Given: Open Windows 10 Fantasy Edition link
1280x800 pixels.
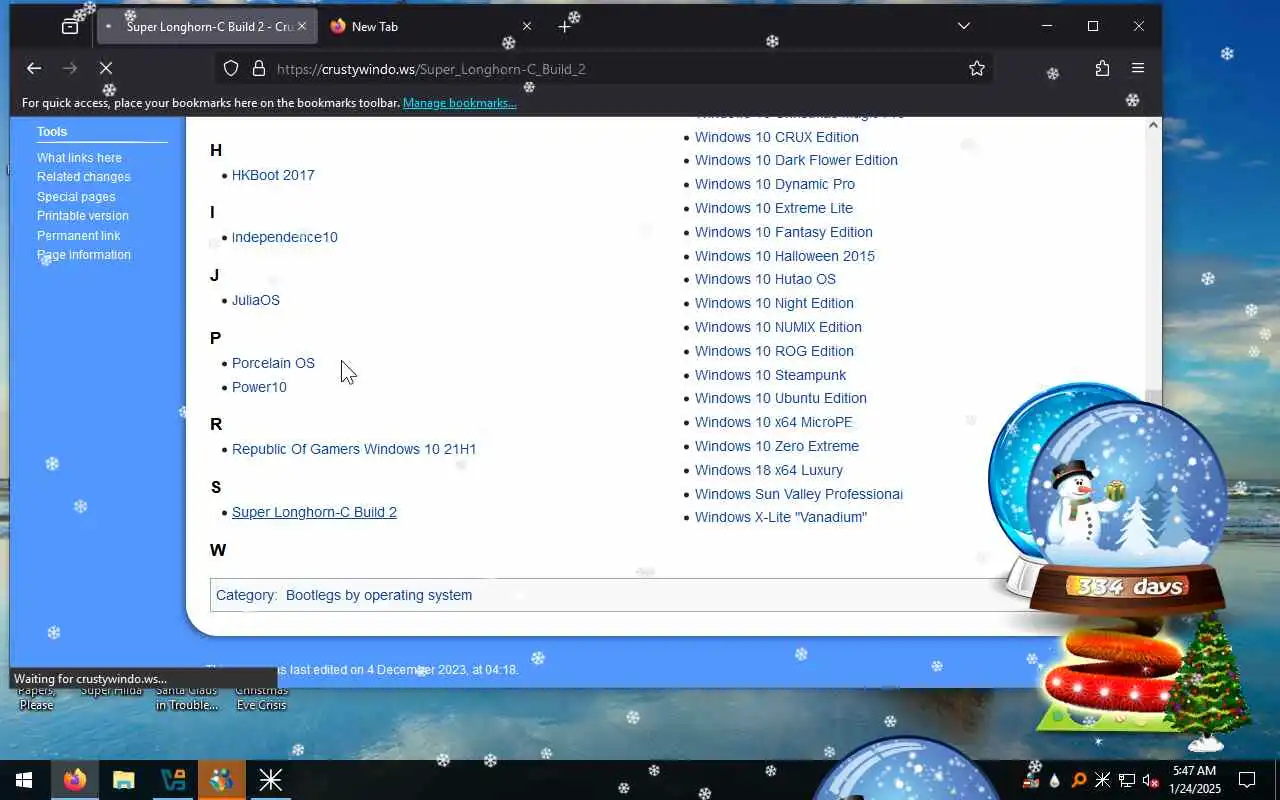Looking at the screenshot, I should 784,232.
